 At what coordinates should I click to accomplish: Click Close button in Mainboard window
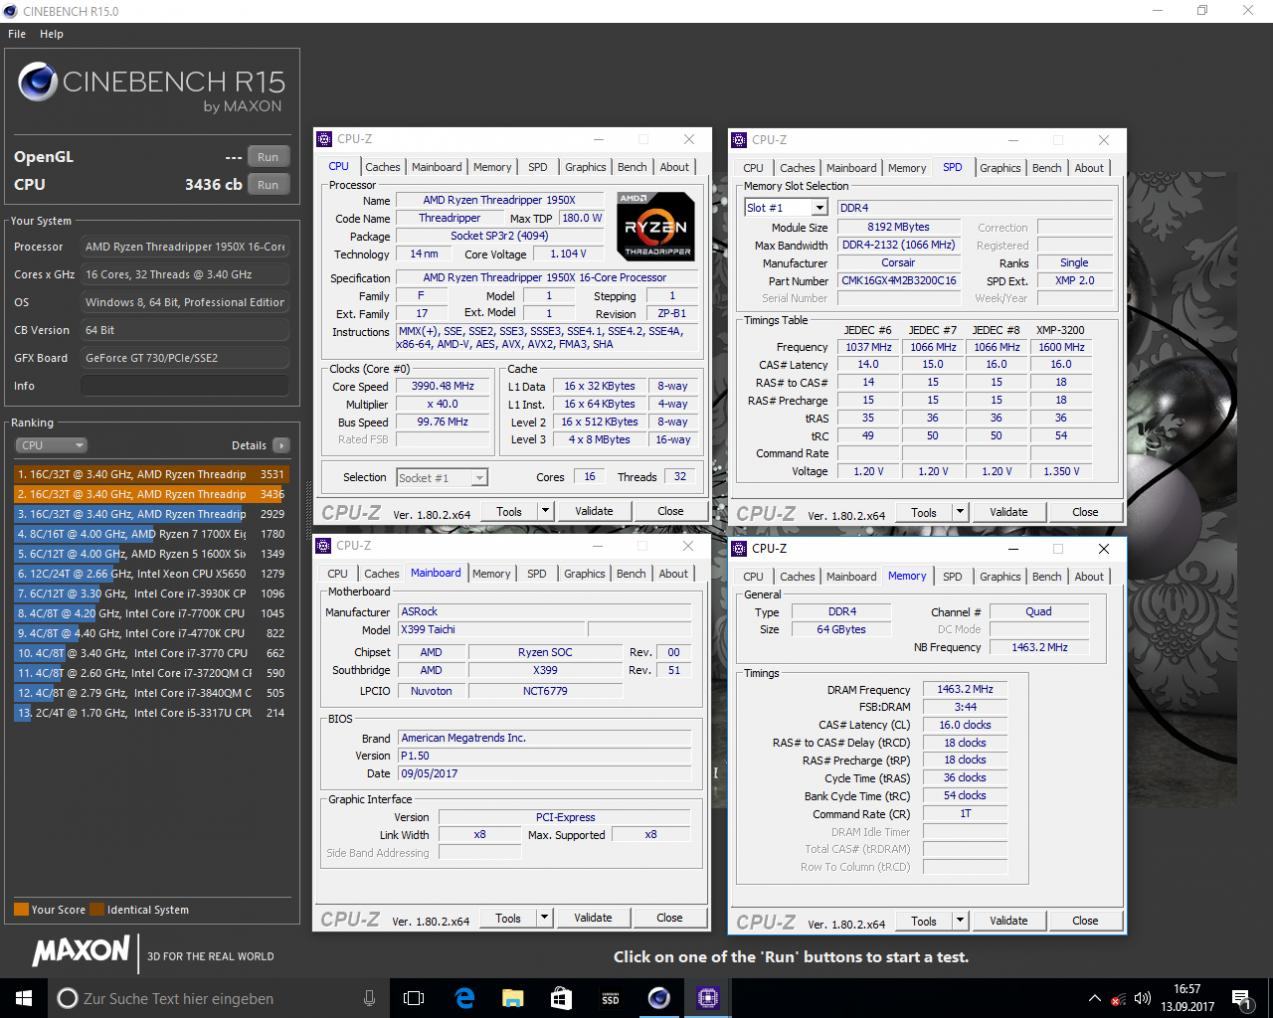click(x=670, y=918)
